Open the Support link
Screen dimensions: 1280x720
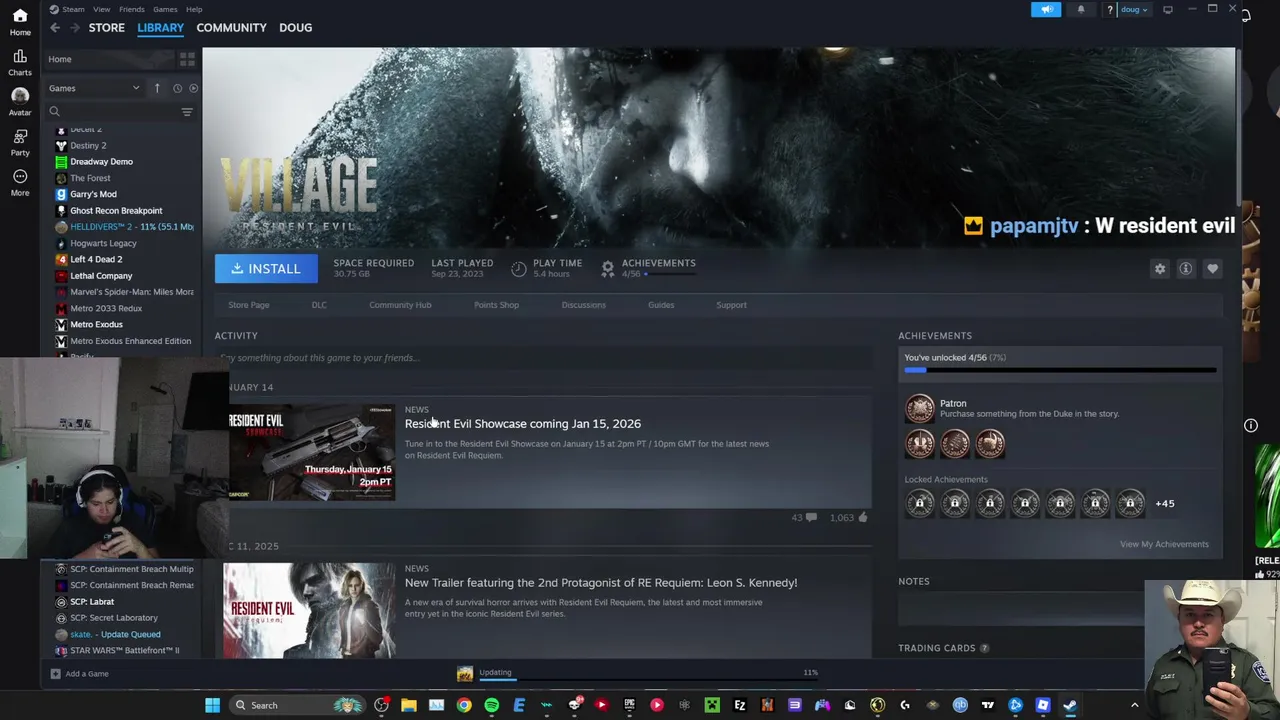point(731,305)
